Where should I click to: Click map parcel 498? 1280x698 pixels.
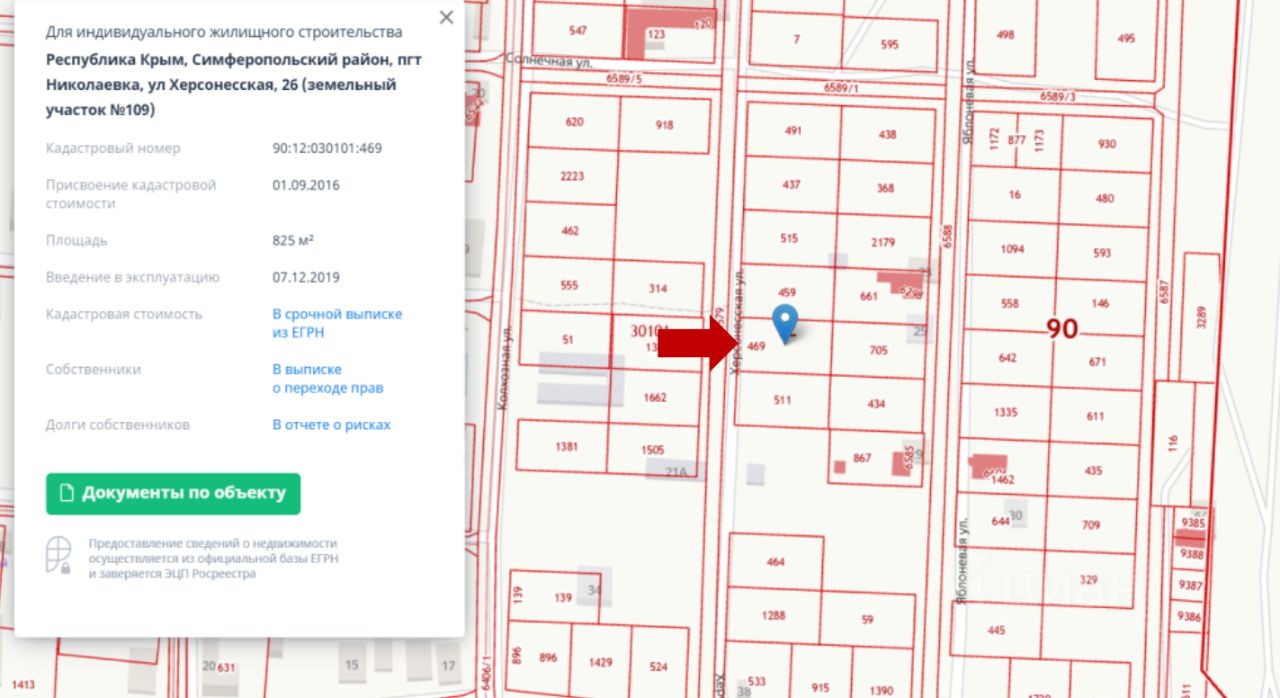point(1005,35)
